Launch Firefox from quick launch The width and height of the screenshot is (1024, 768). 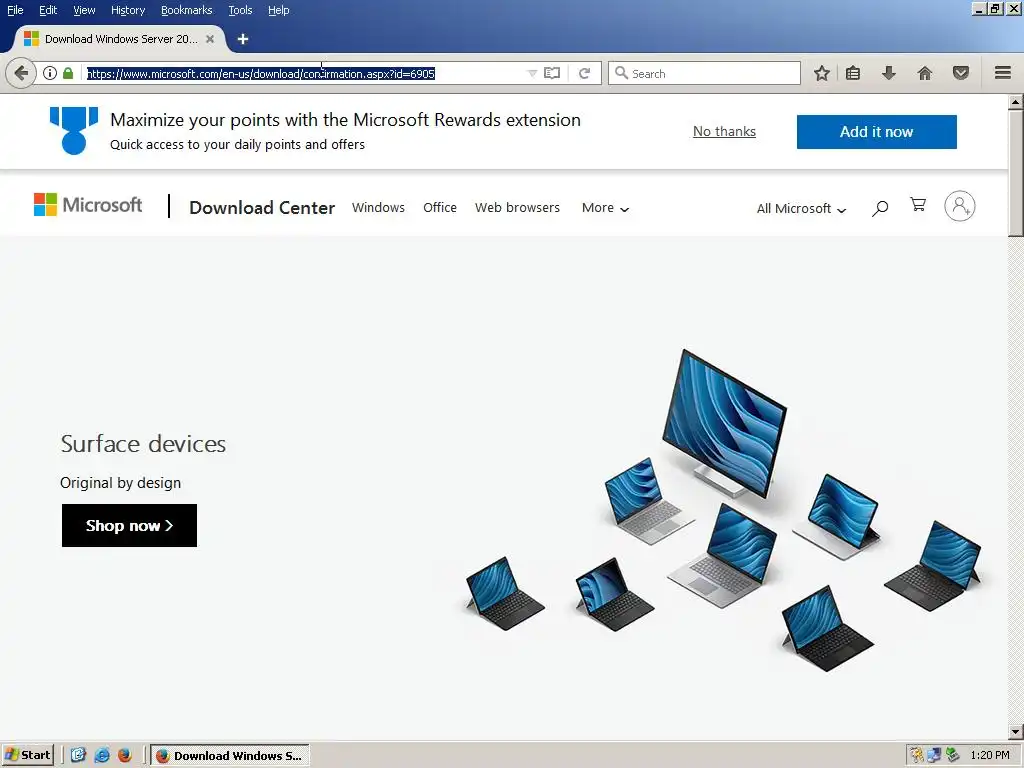(x=125, y=755)
